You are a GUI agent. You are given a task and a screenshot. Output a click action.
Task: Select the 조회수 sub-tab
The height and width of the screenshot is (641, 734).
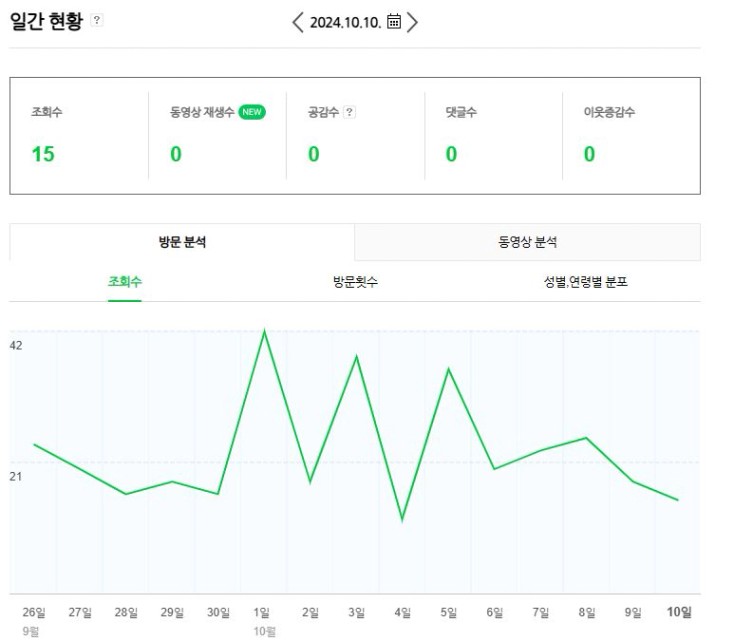click(125, 282)
